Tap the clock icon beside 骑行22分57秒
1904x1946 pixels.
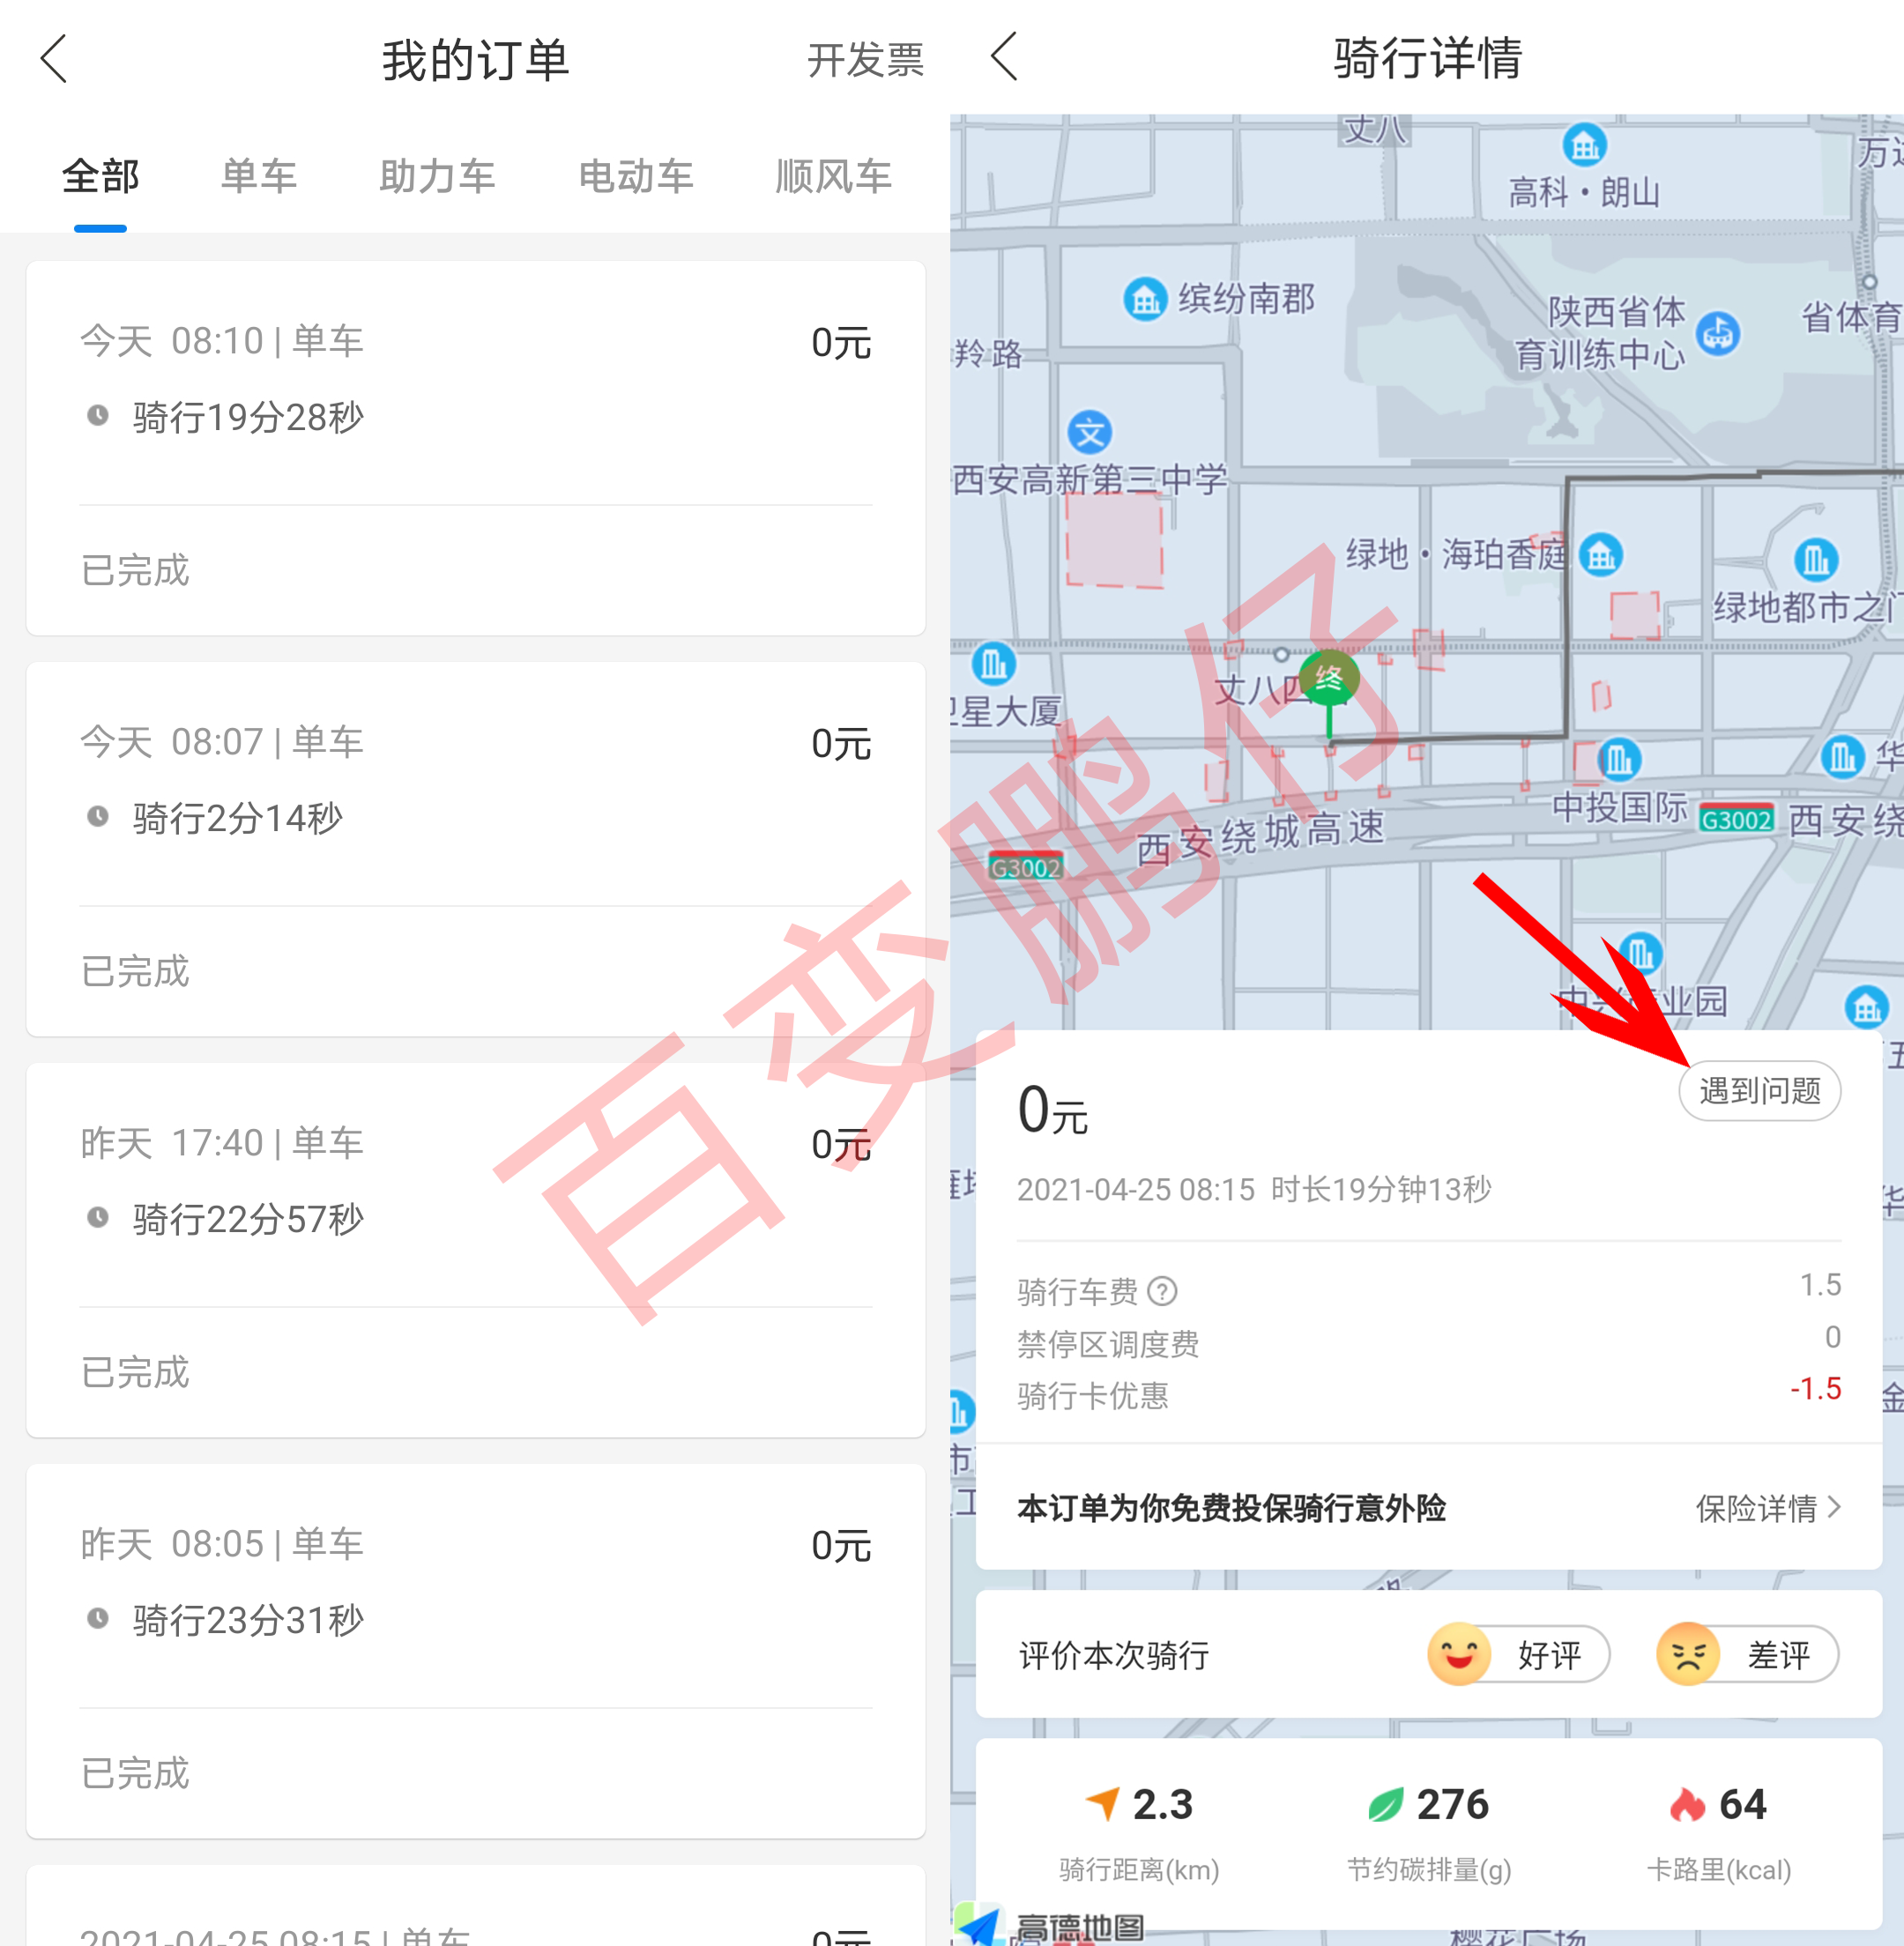pyautogui.click(x=97, y=1217)
